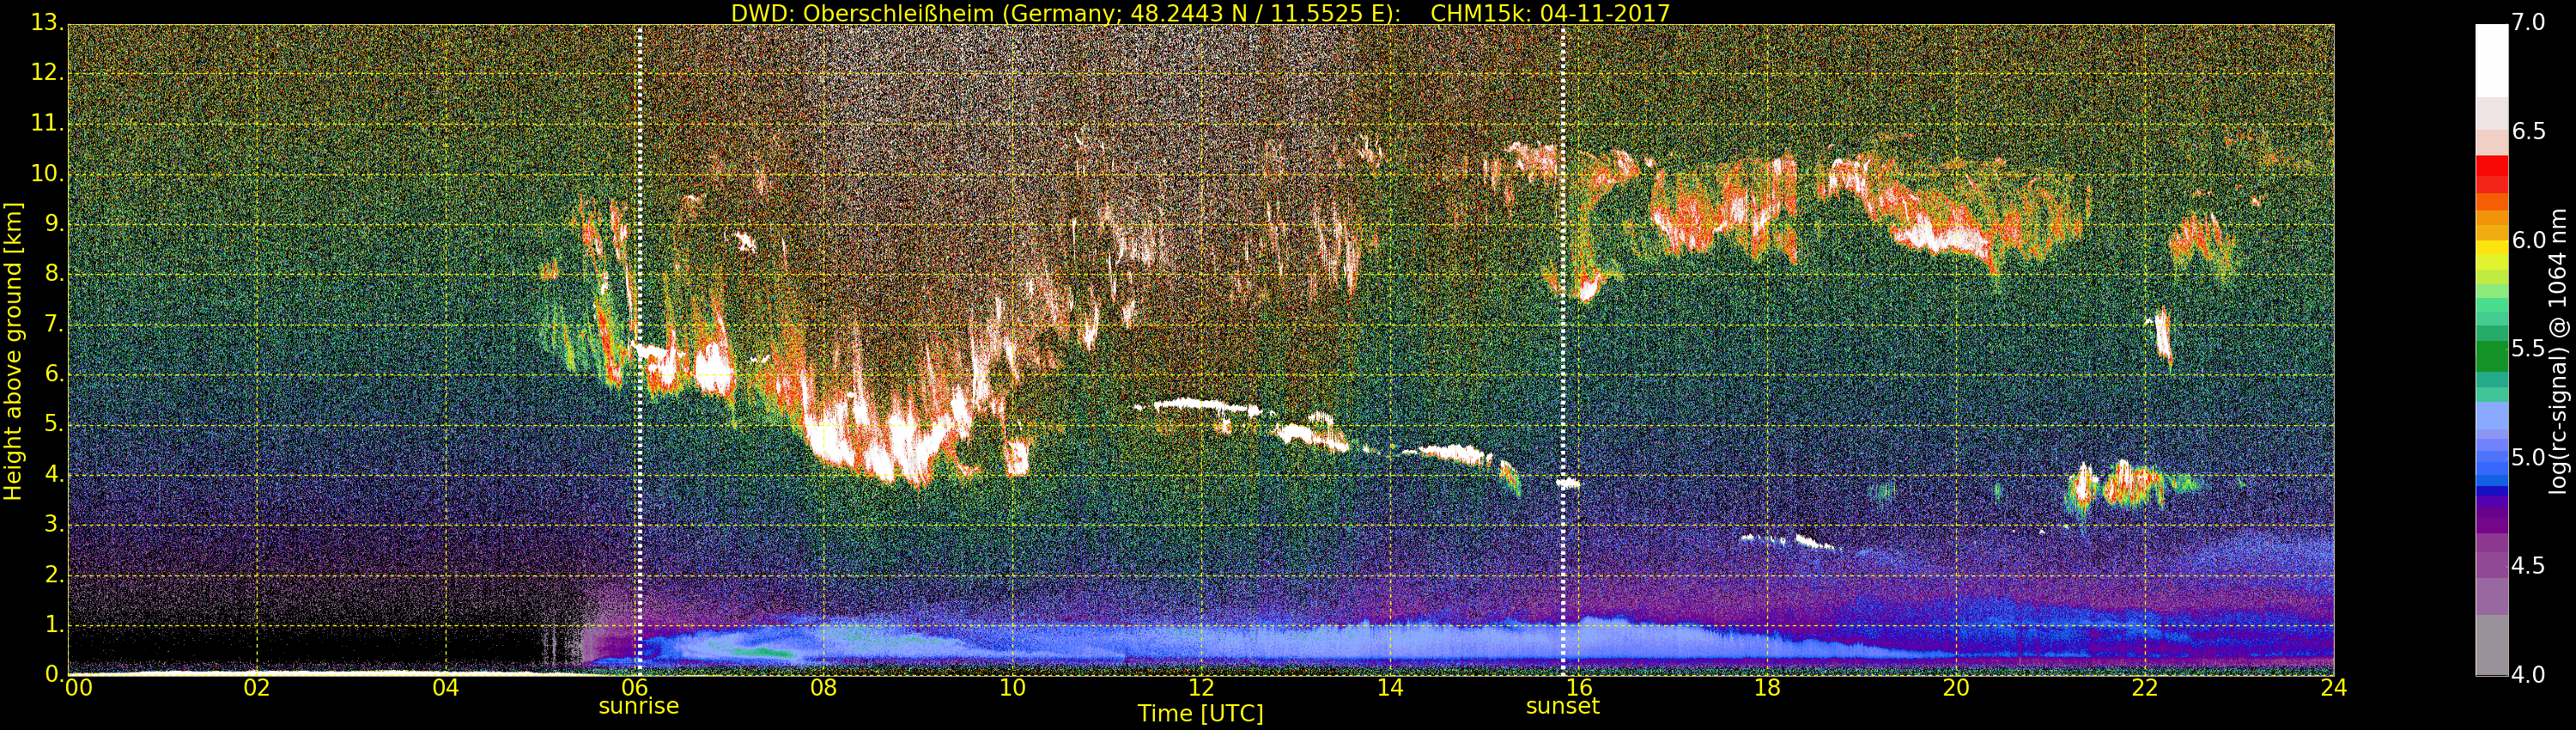
Task: Click the x-axis tick label '00'
Action: (x=78, y=688)
